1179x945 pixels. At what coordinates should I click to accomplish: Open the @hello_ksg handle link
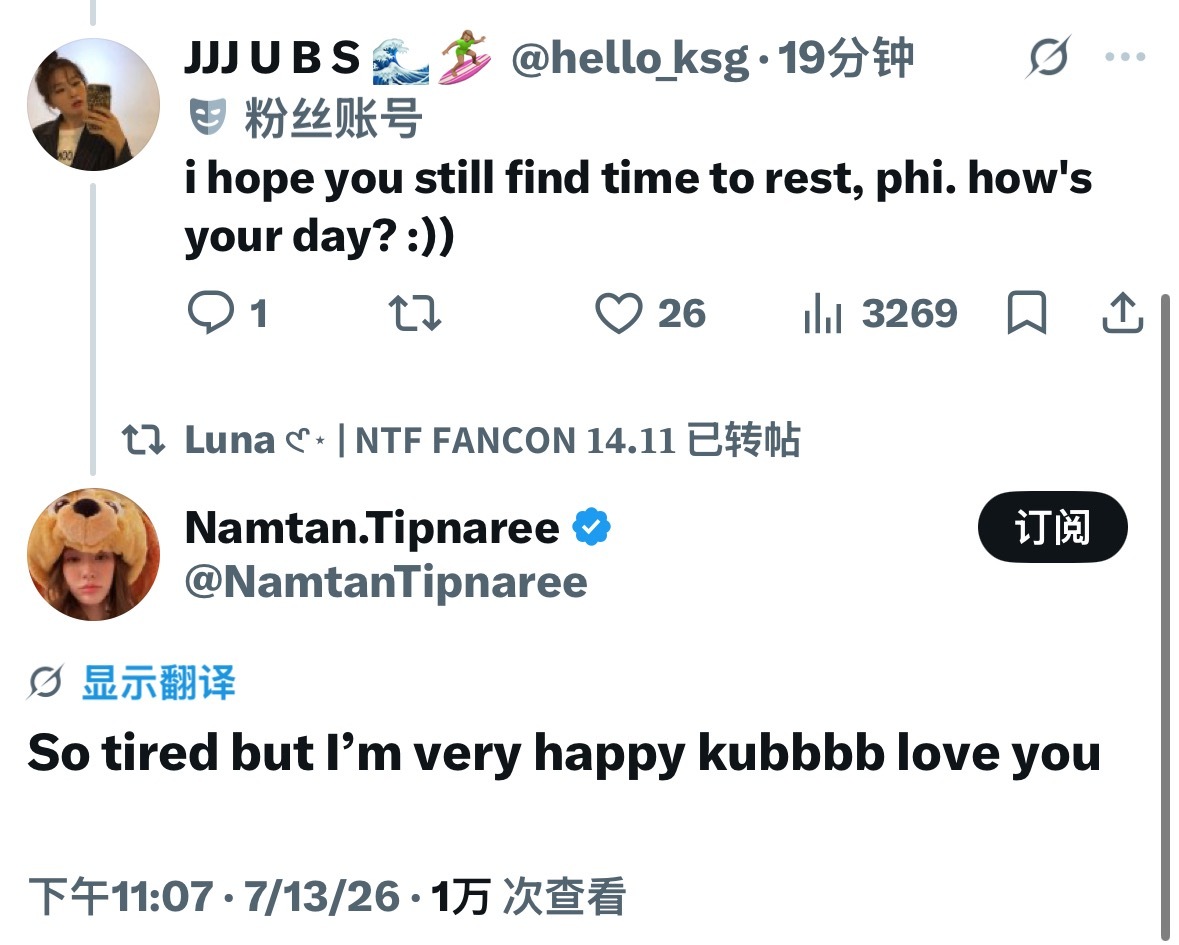[x=630, y=58]
